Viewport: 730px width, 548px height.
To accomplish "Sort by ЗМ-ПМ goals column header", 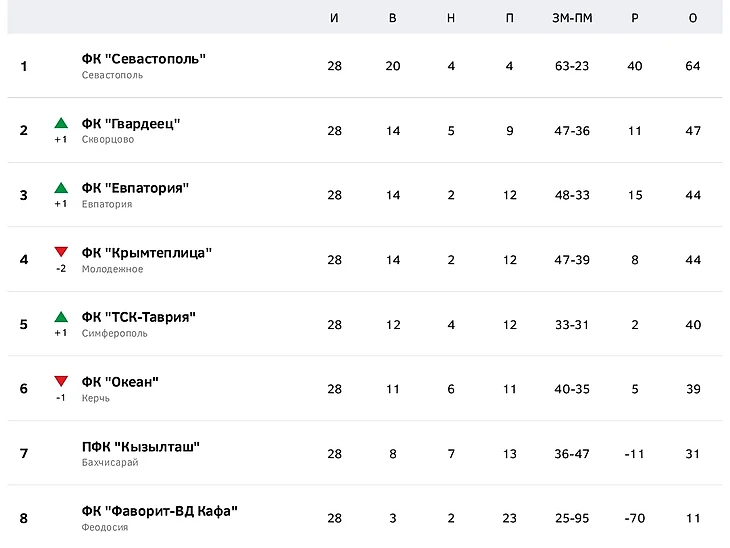I will coord(572,19).
